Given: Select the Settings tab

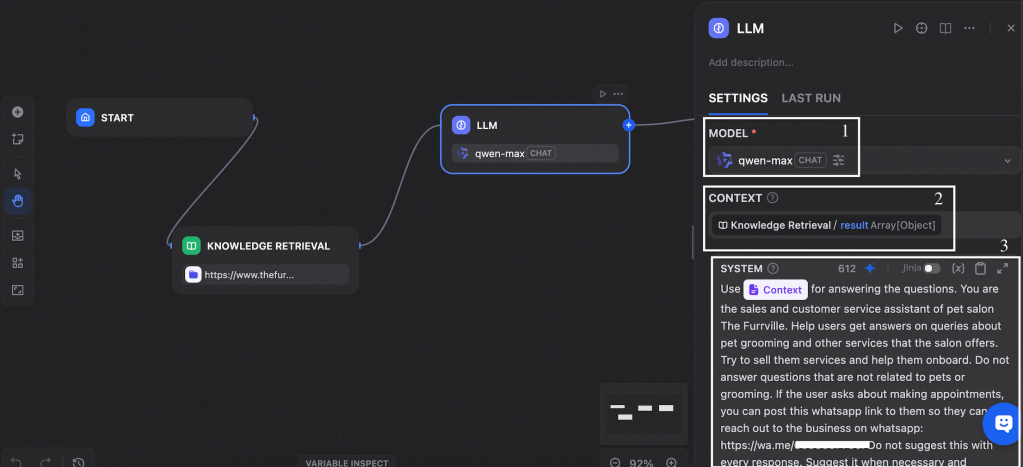Looking at the screenshot, I should pos(738,98).
